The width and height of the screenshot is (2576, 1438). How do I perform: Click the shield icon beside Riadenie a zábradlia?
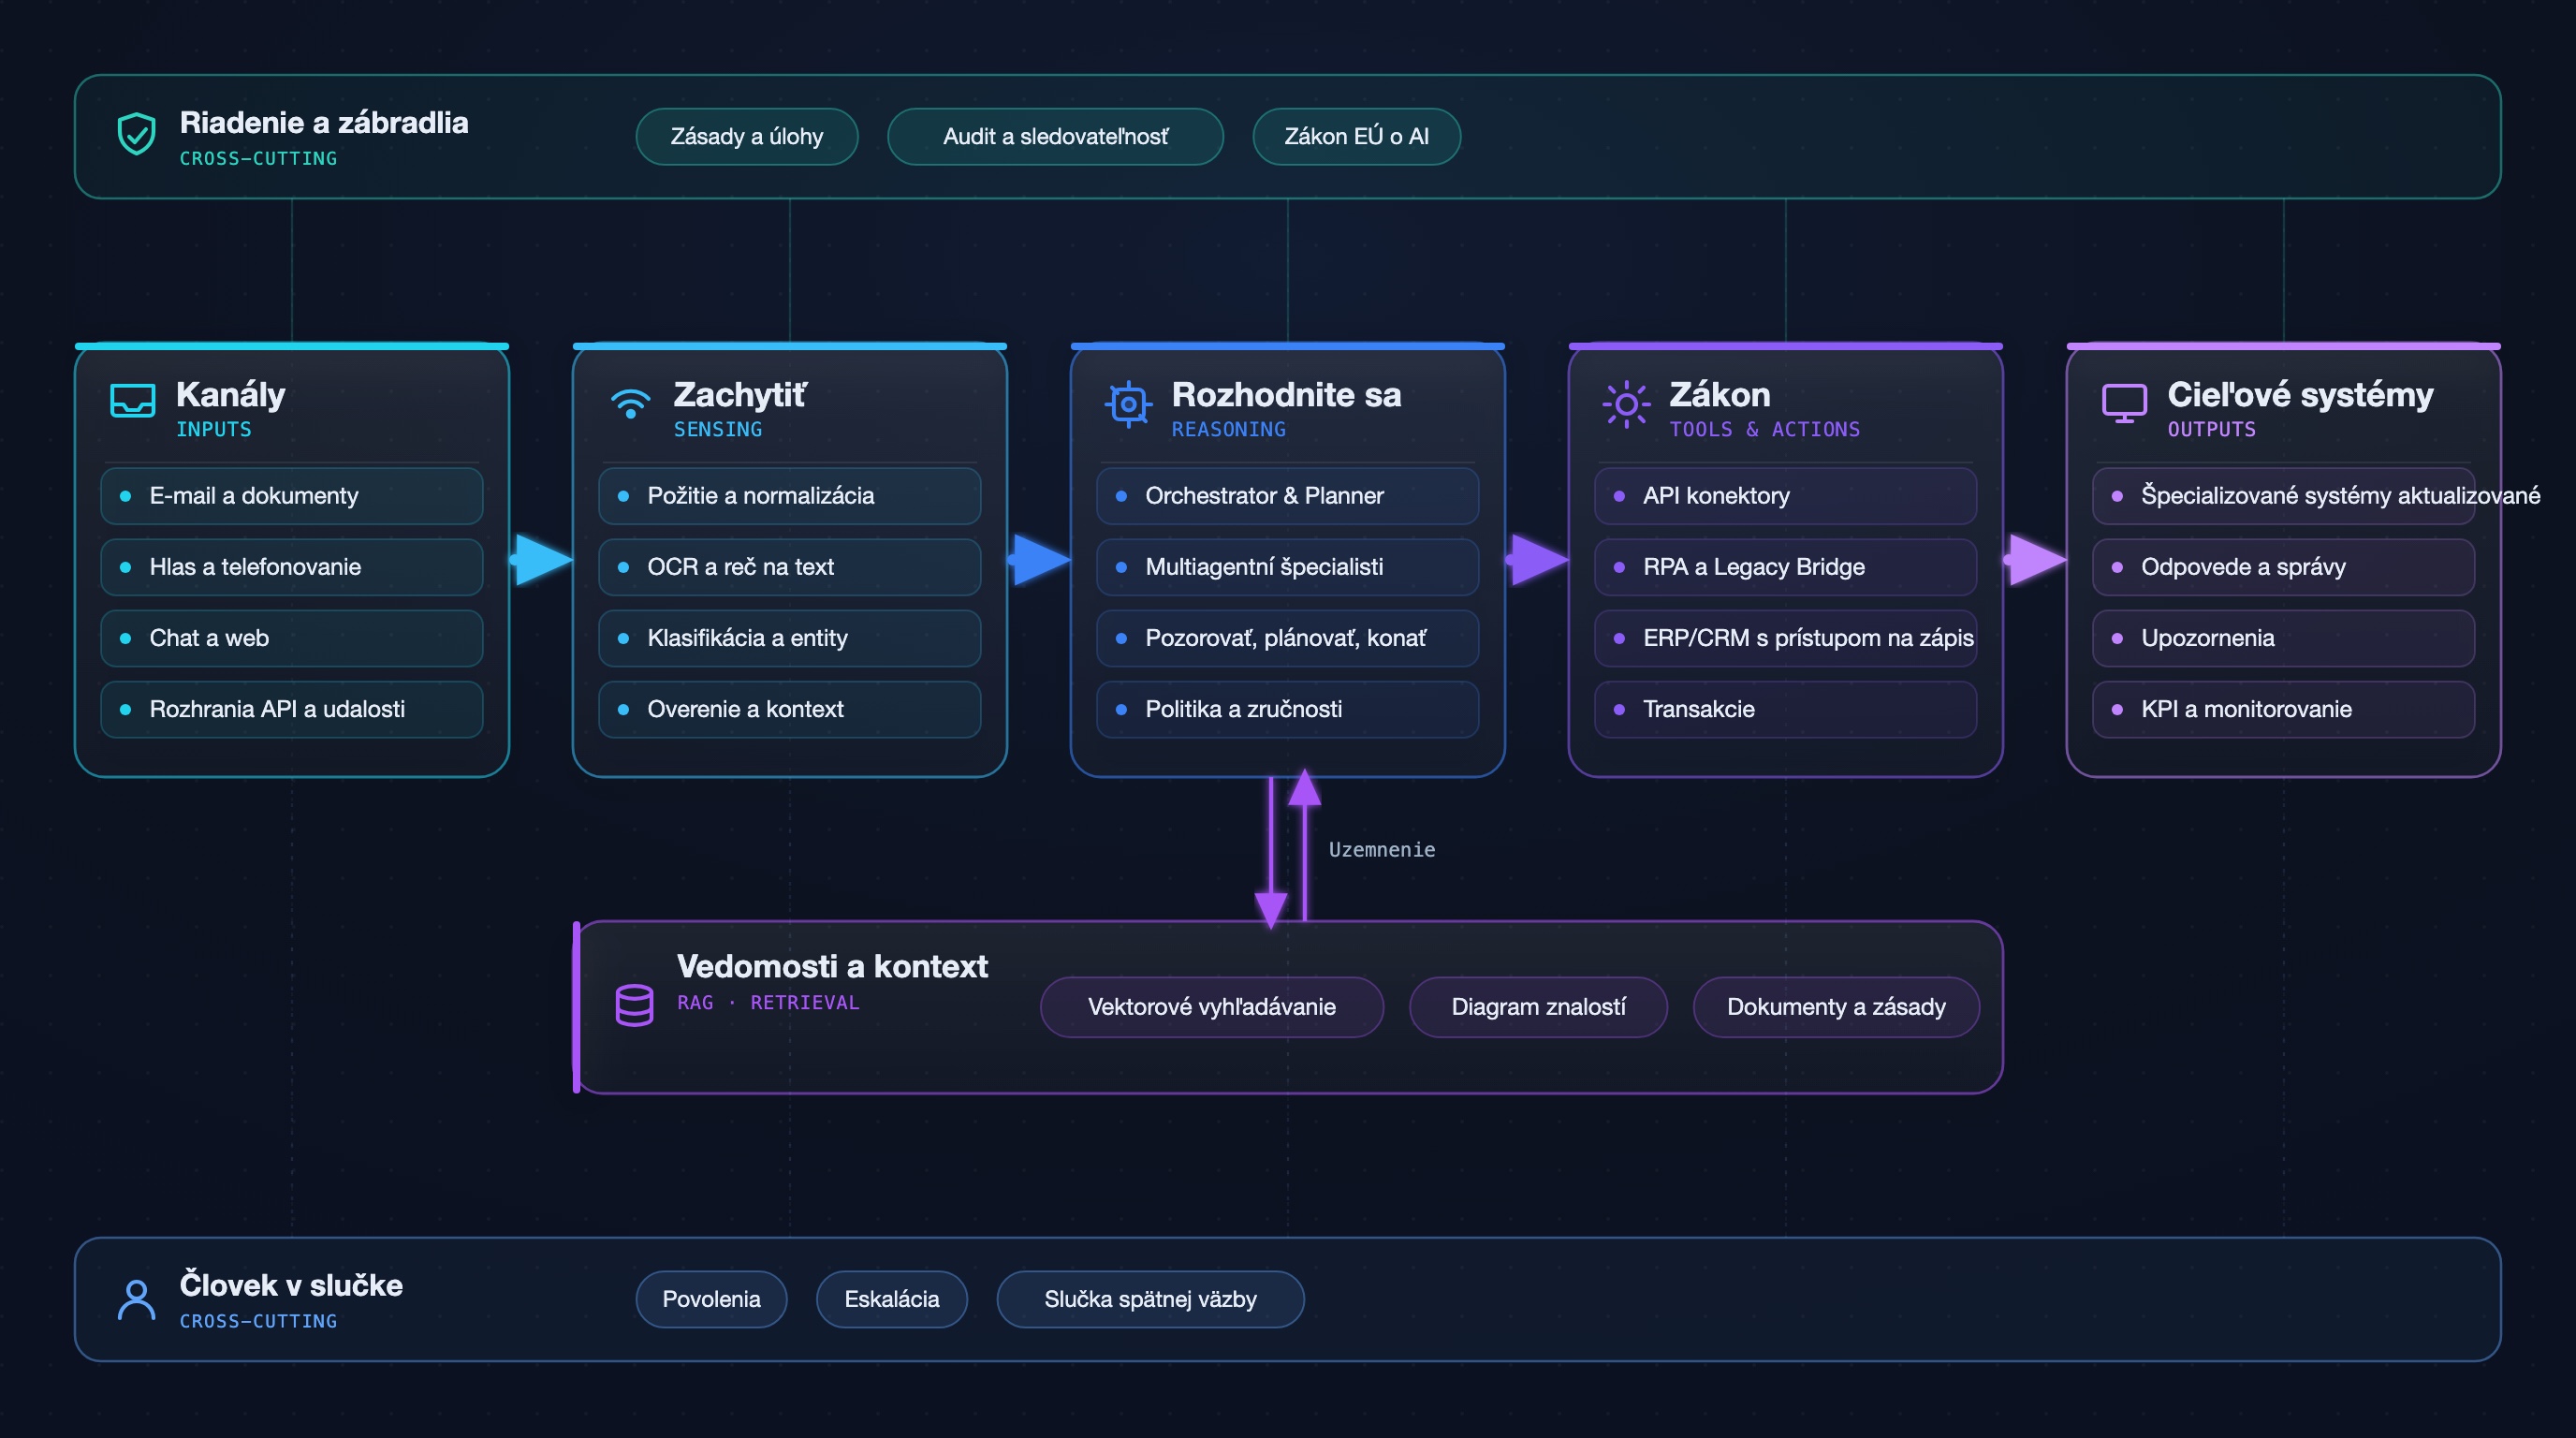tap(136, 134)
